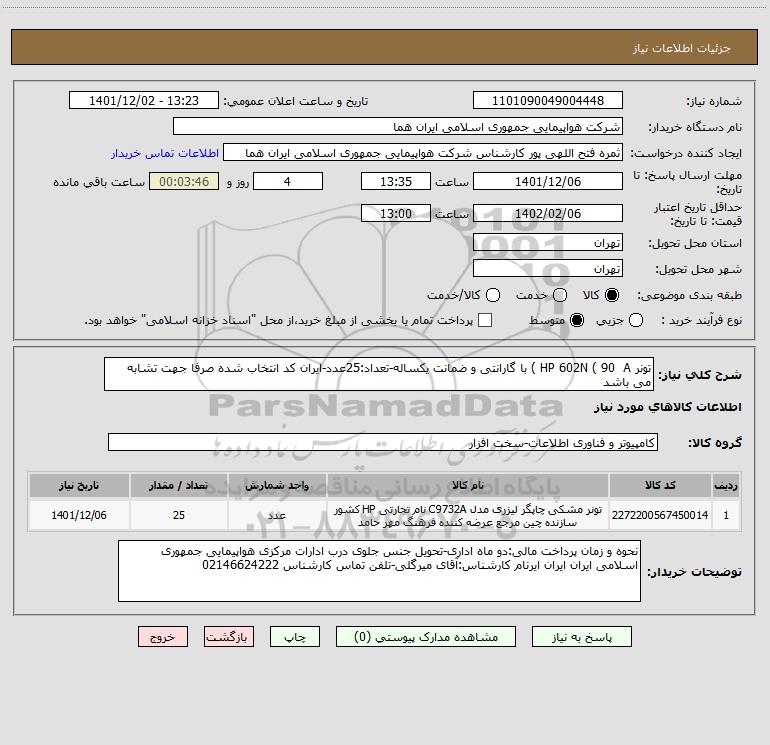Click the خروج exit button

tap(163, 636)
